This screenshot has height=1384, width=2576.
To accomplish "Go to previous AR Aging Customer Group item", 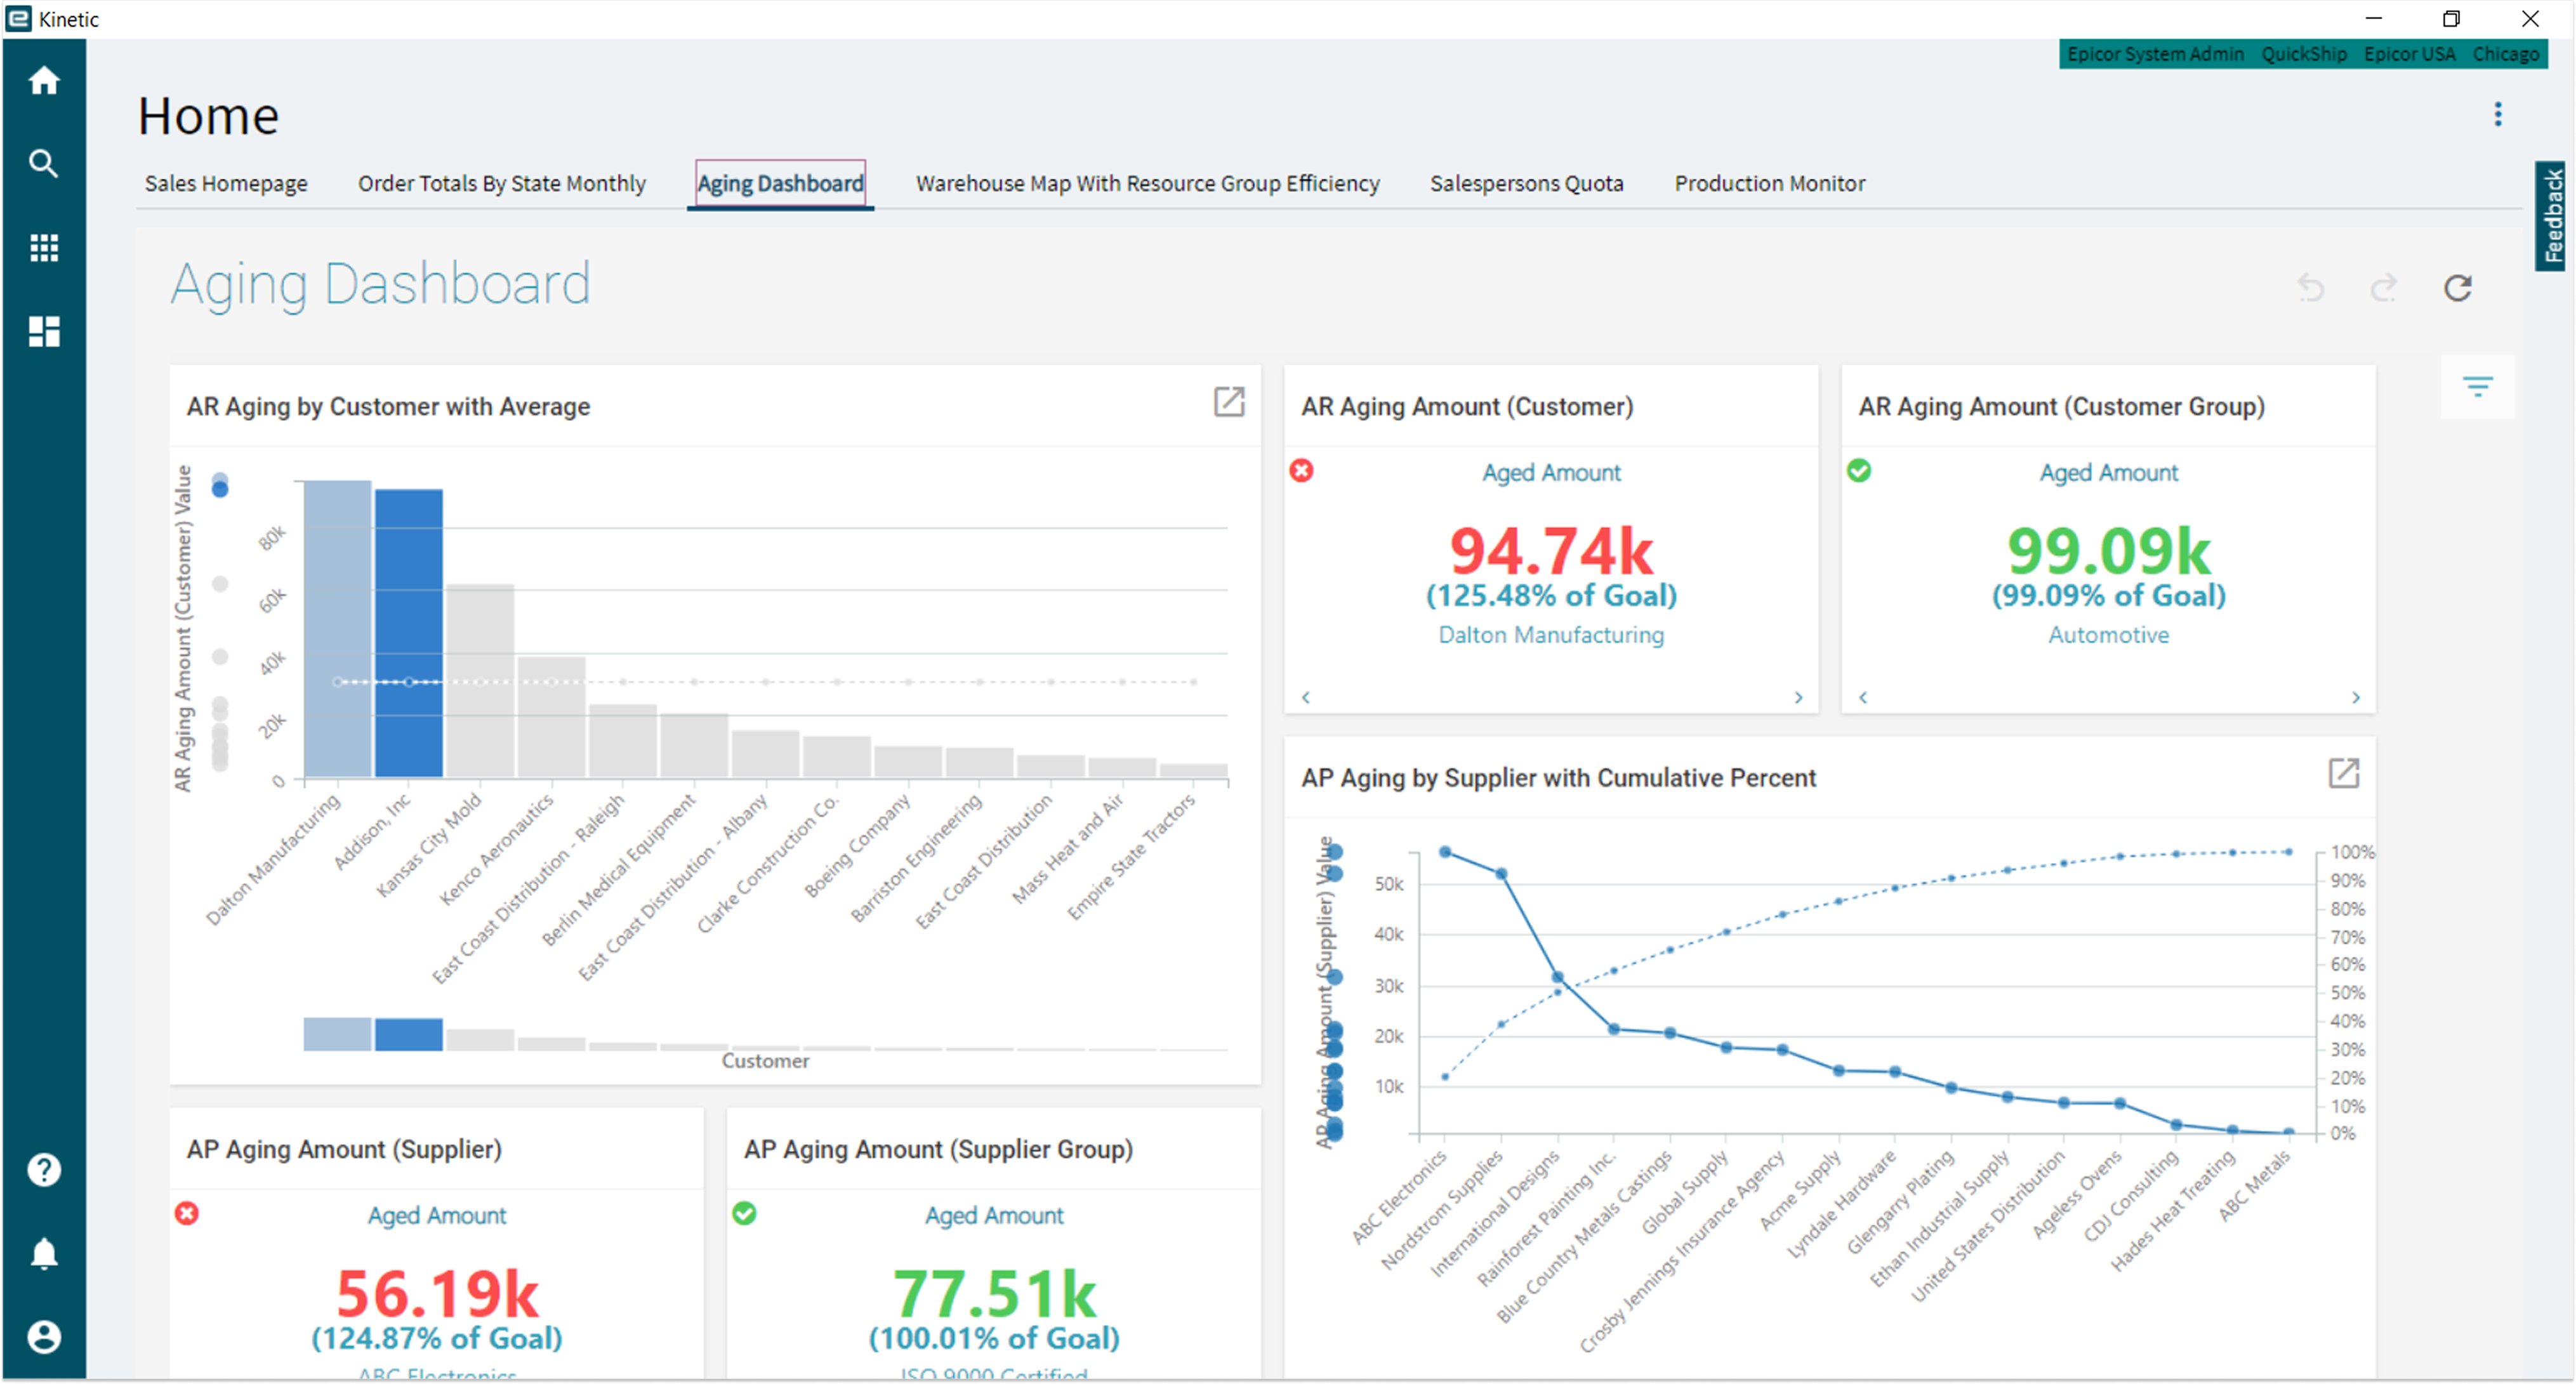I will [1863, 697].
